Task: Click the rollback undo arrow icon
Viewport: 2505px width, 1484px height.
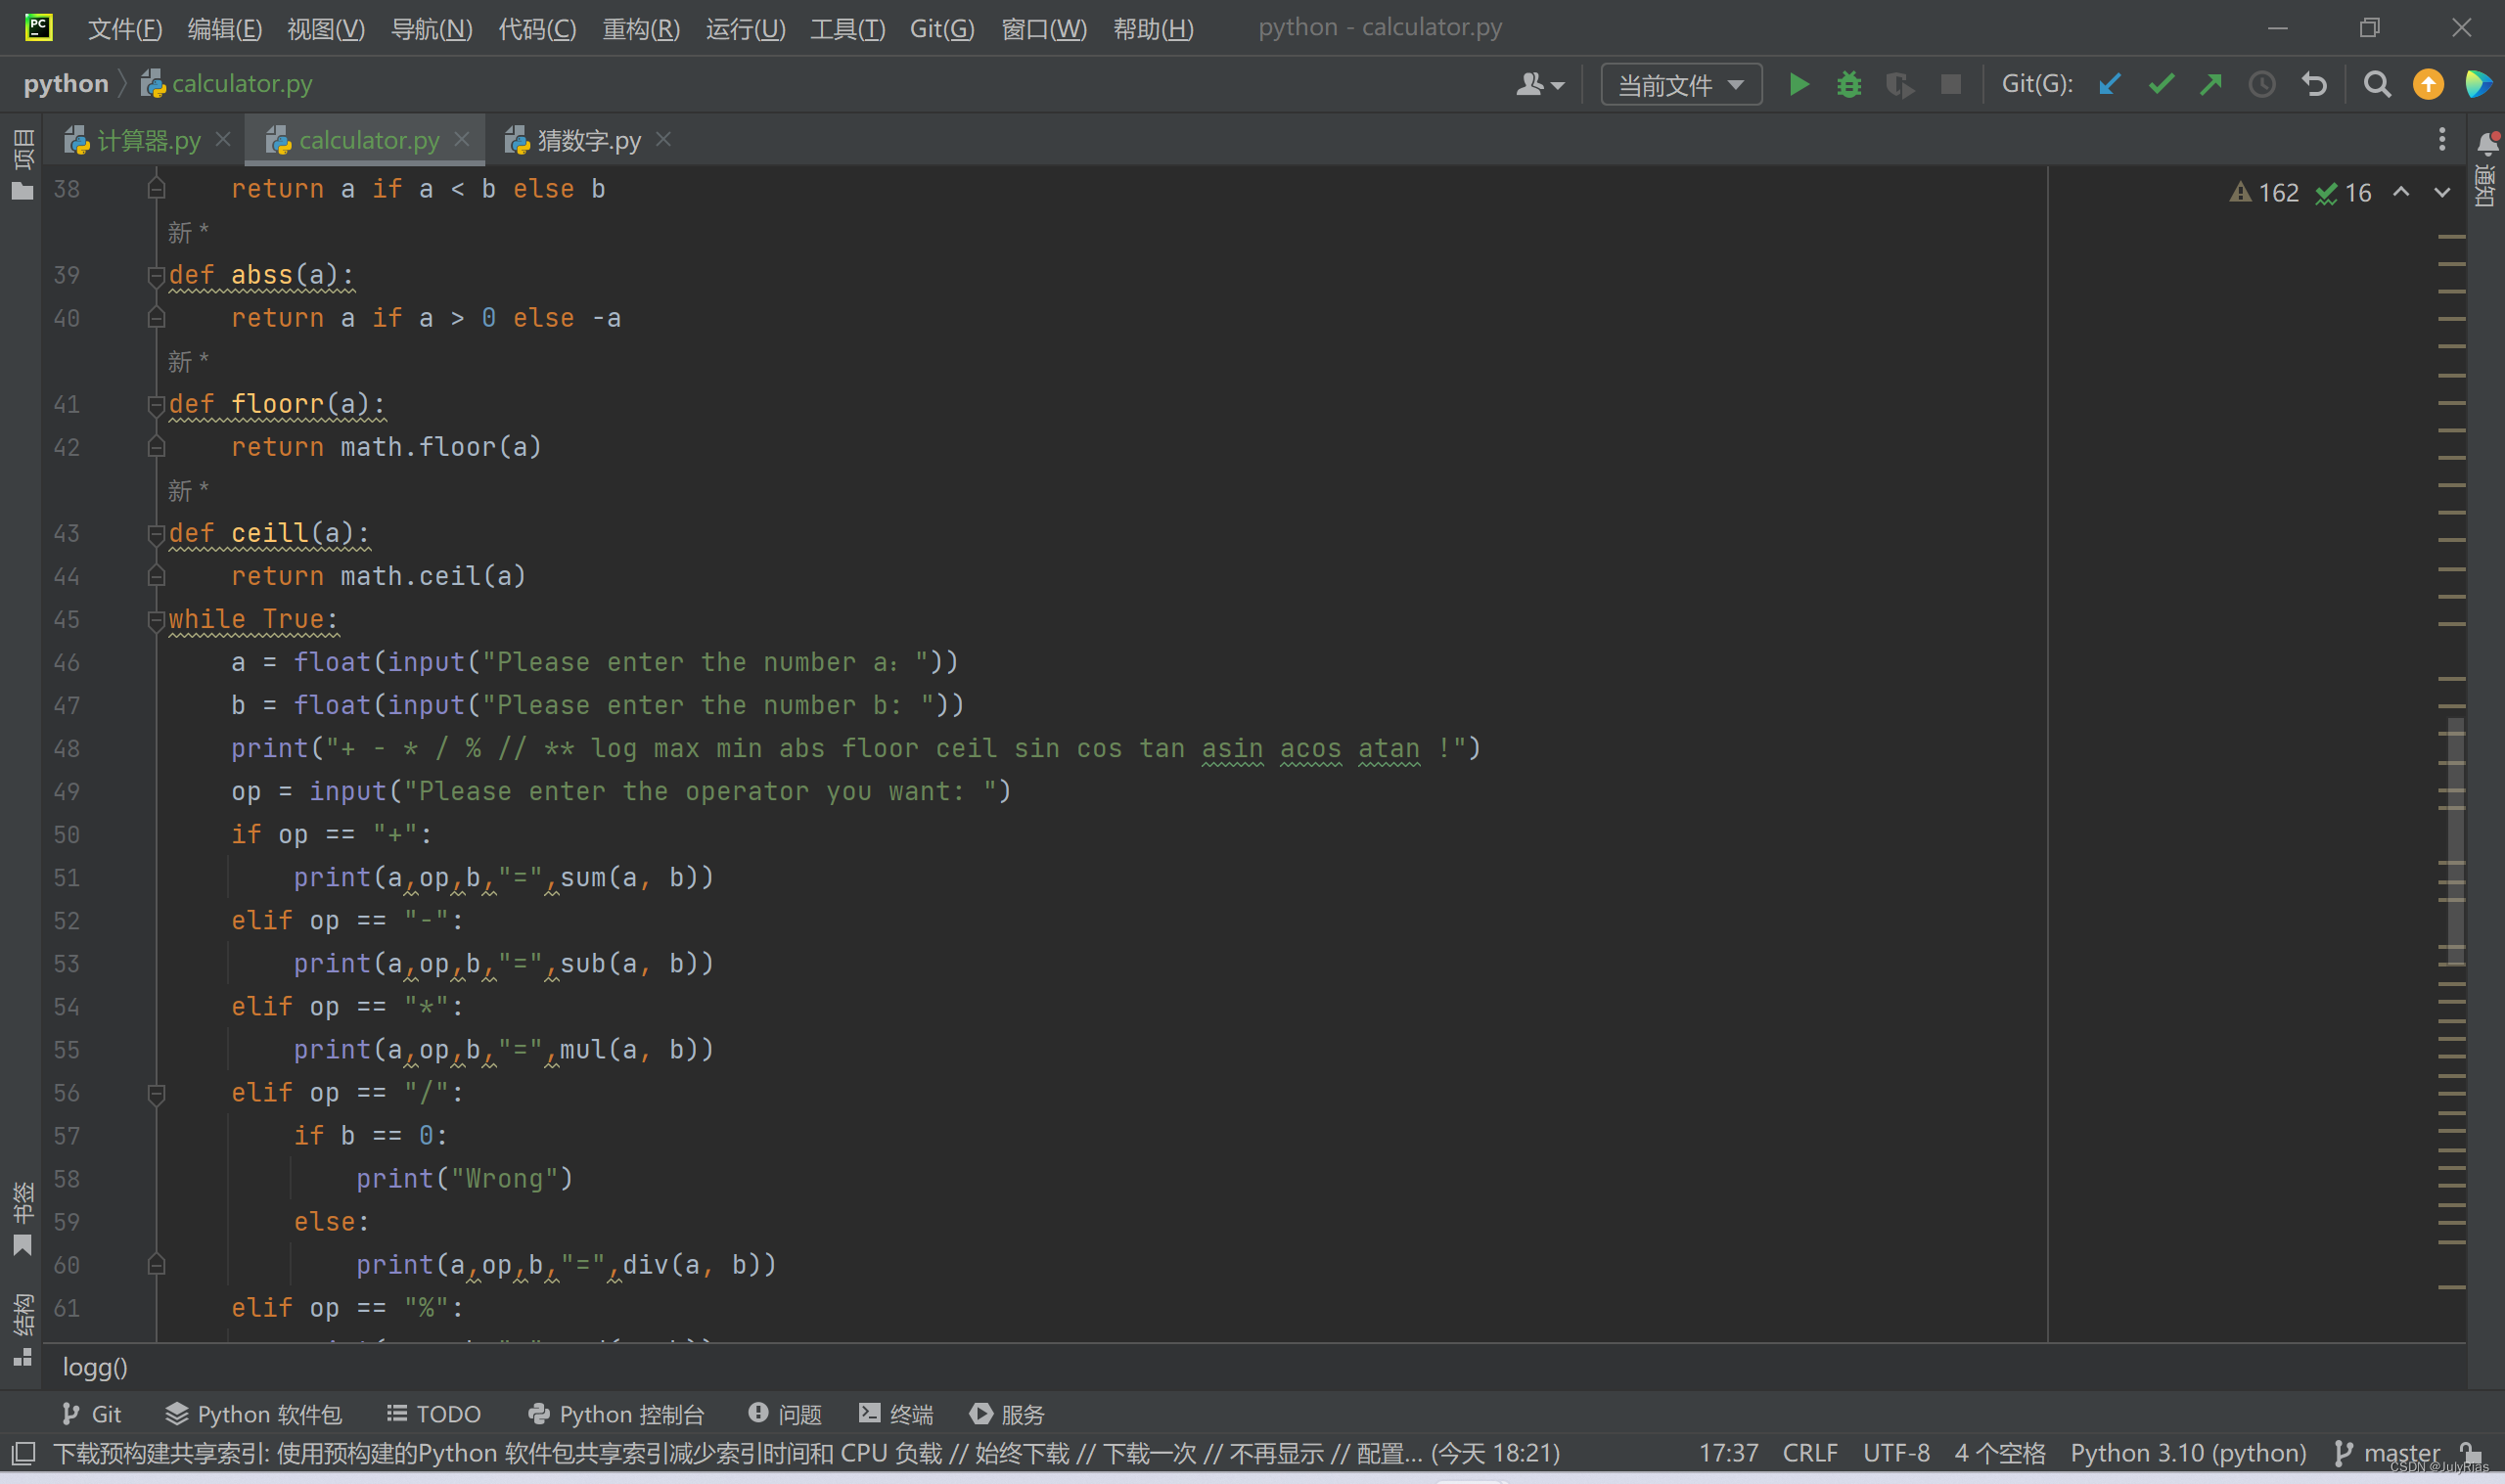Action: coord(2314,85)
